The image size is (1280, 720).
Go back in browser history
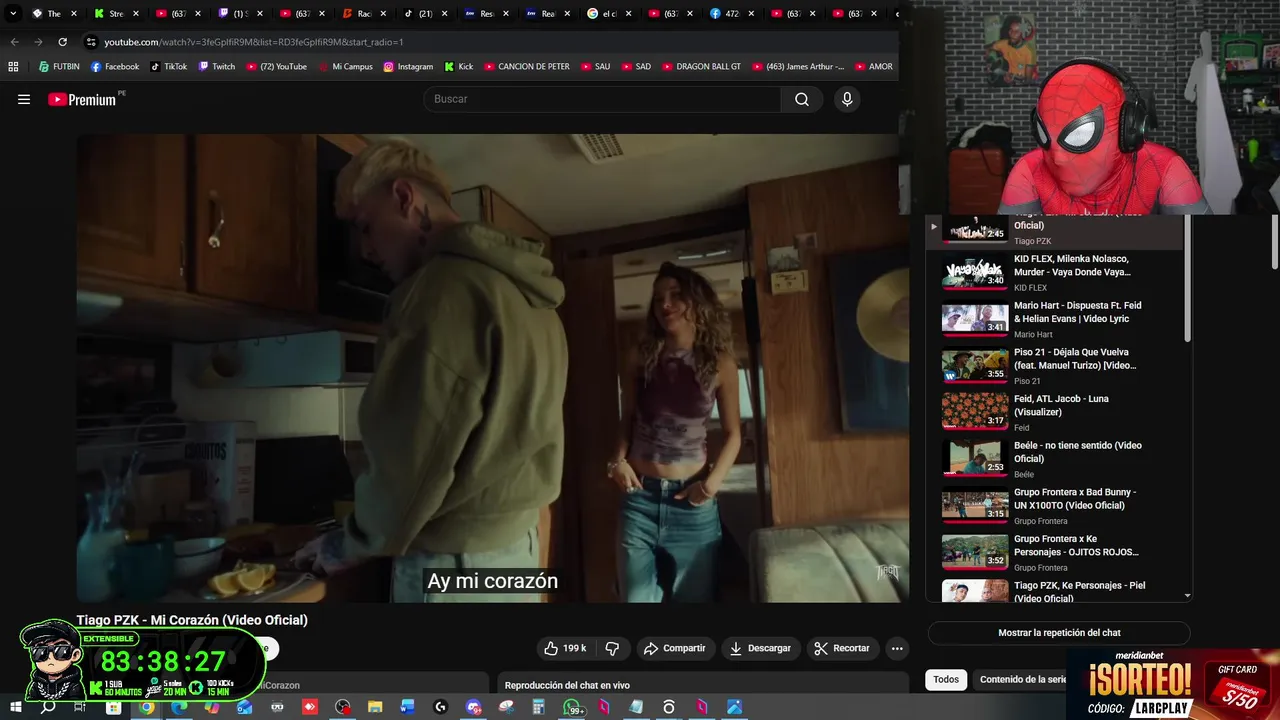pyautogui.click(x=14, y=42)
